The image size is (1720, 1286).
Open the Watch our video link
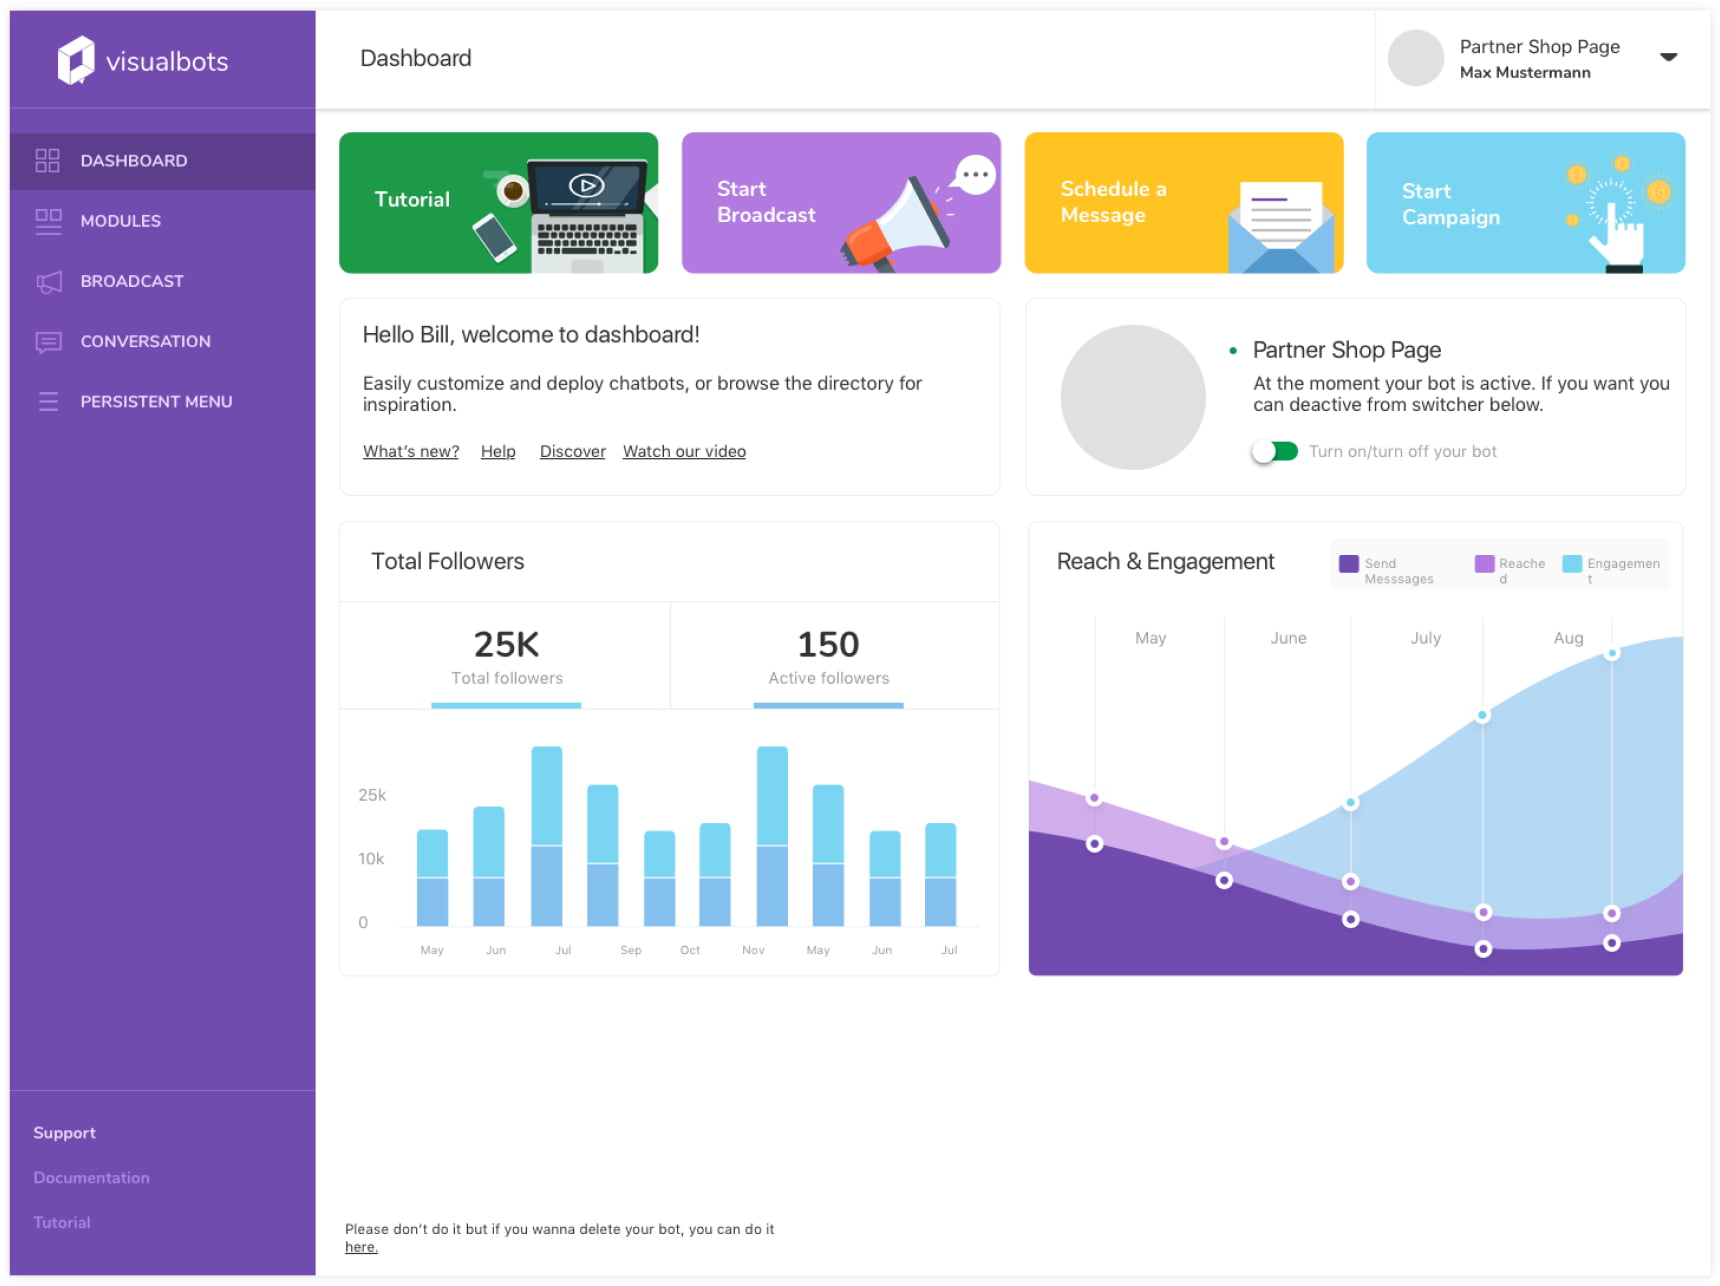(684, 452)
